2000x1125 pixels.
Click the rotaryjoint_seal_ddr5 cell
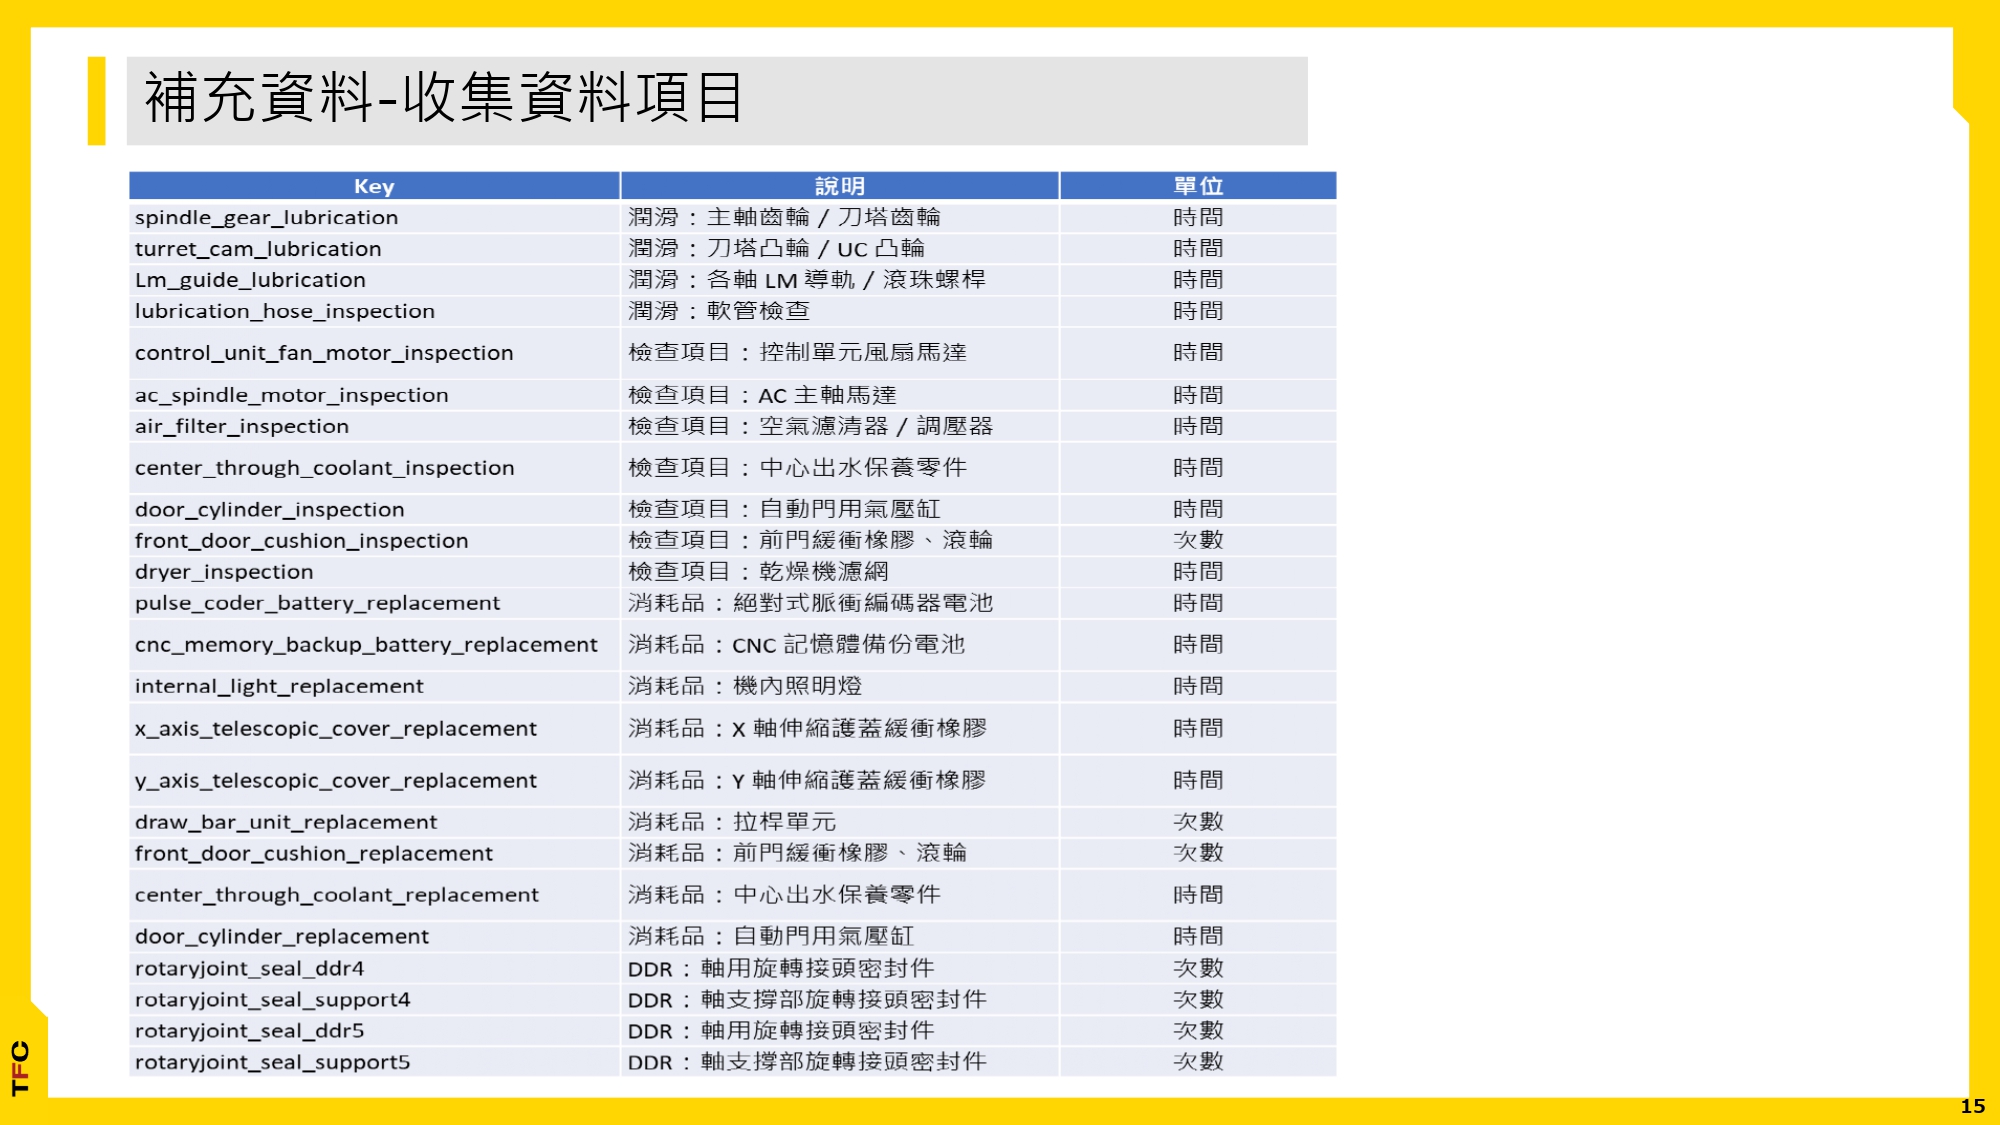coord(374,1030)
